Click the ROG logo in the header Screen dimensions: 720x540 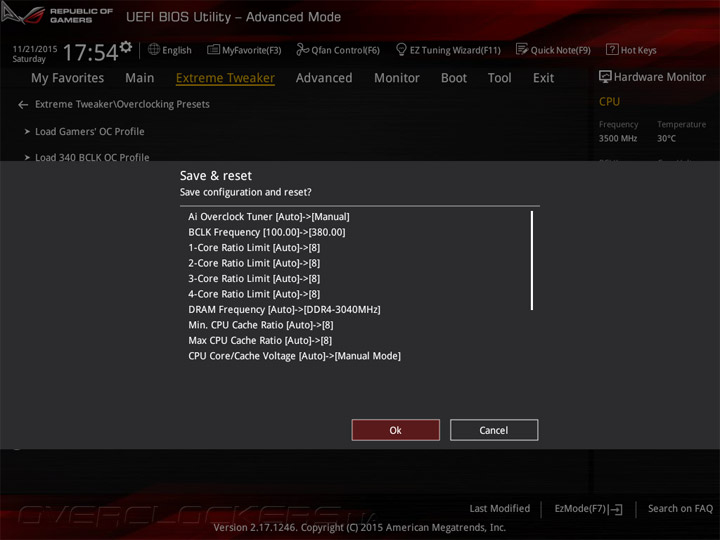(23, 15)
